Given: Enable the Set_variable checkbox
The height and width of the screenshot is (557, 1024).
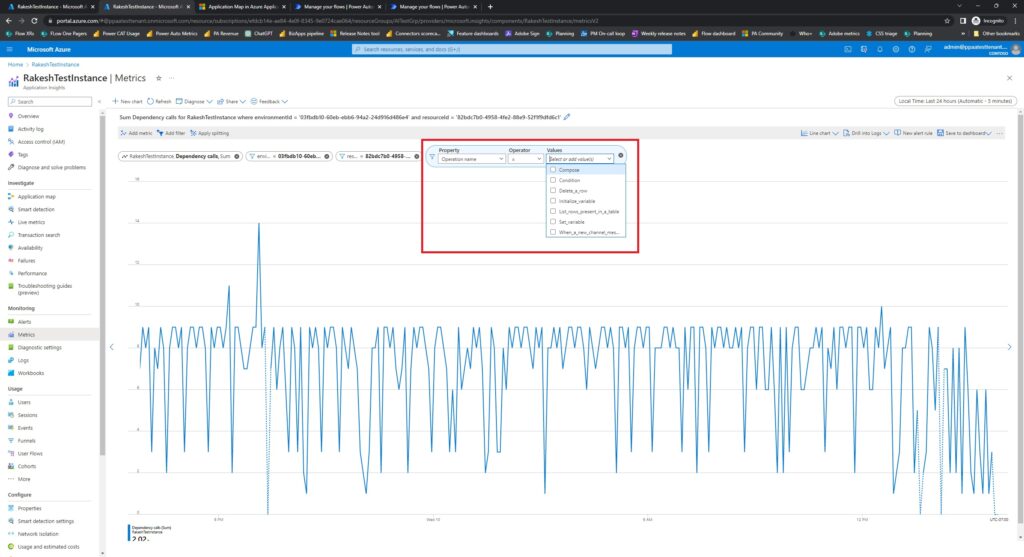Looking at the screenshot, I should point(552,221).
